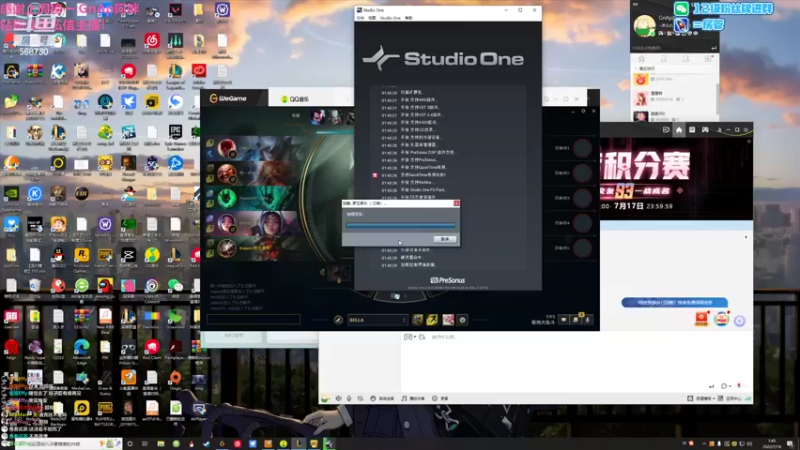
Task: Select the first summoner spell slot
Action: click(x=417, y=320)
